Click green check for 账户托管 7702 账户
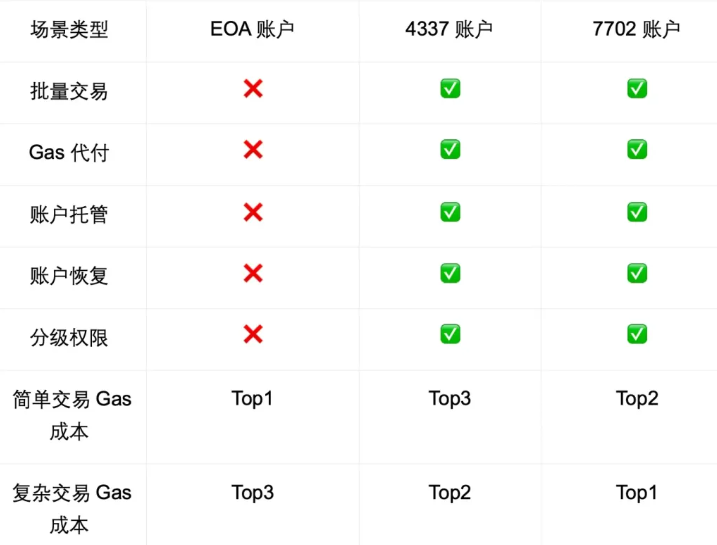This screenshot has height=545, width=717. 637,212
